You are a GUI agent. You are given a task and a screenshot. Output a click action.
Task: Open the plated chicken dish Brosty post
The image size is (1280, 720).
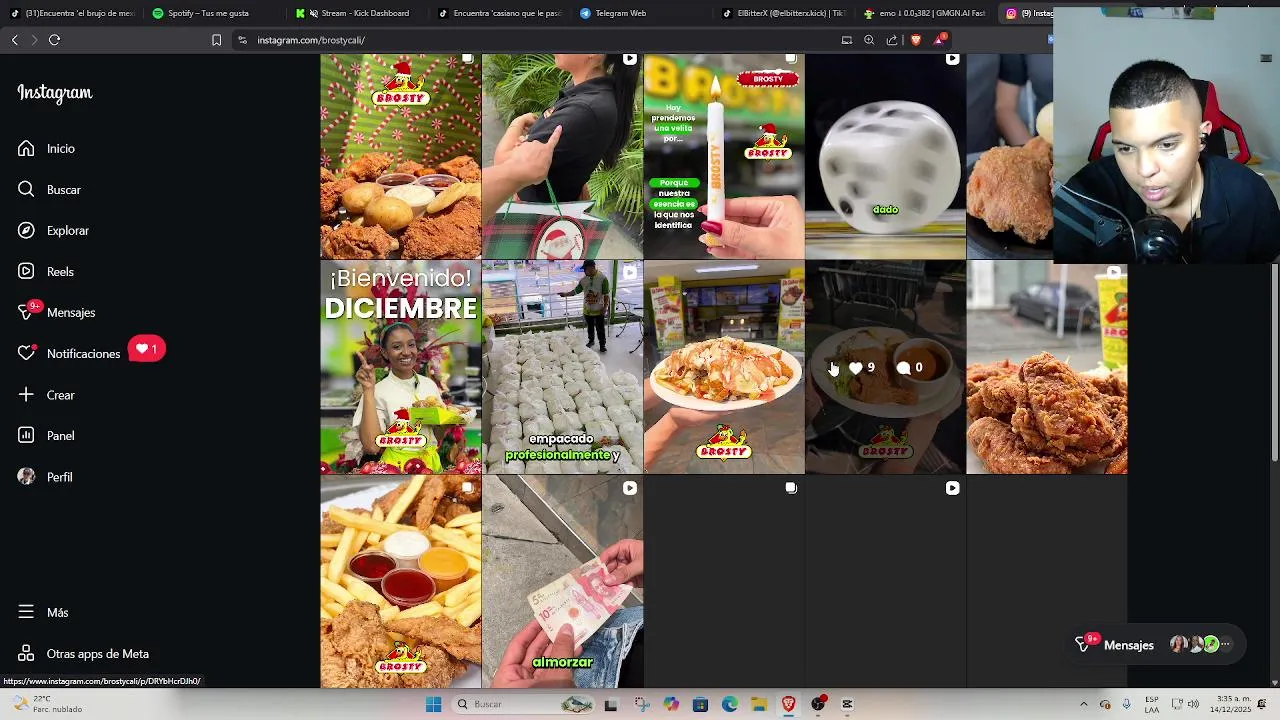click(x=724, y=367)
